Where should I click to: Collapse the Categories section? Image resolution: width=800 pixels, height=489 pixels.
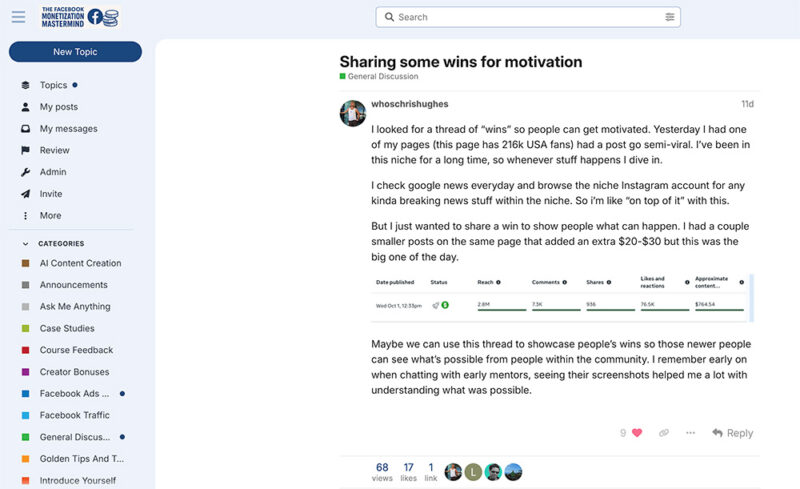pyautogui.click(x=26, y=244)
